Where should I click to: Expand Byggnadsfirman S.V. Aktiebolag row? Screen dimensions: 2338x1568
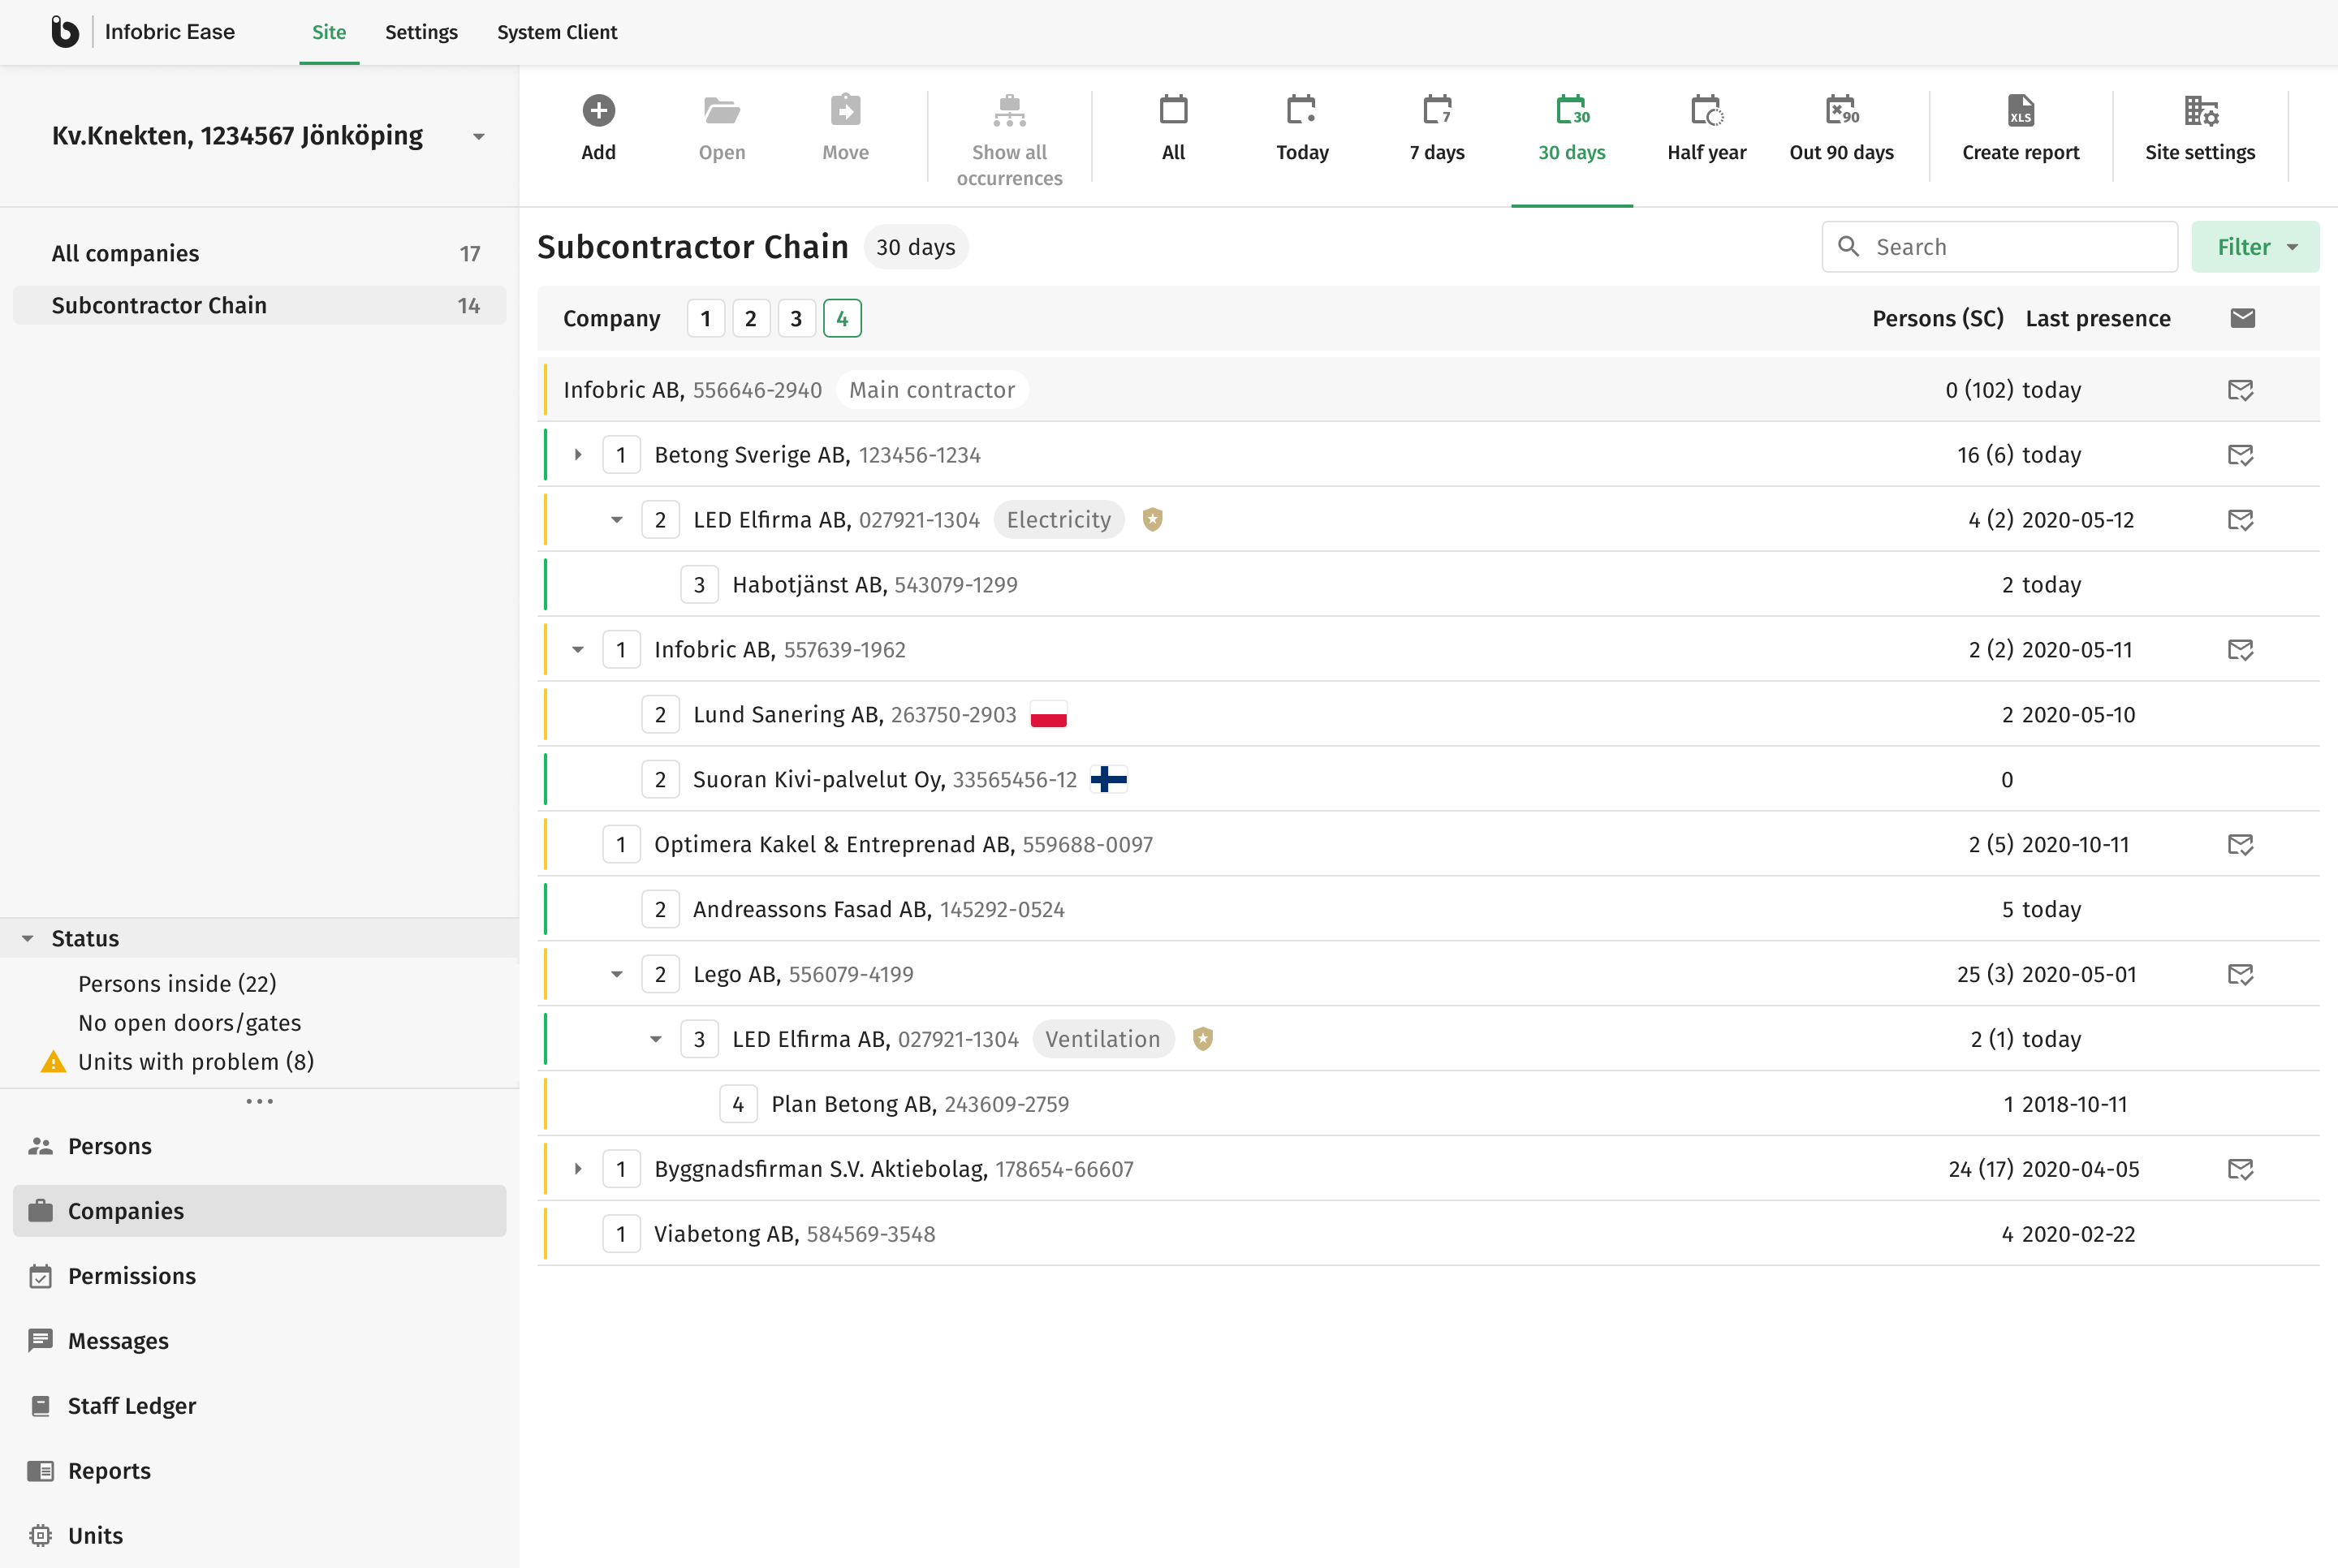coord(578,1169)
